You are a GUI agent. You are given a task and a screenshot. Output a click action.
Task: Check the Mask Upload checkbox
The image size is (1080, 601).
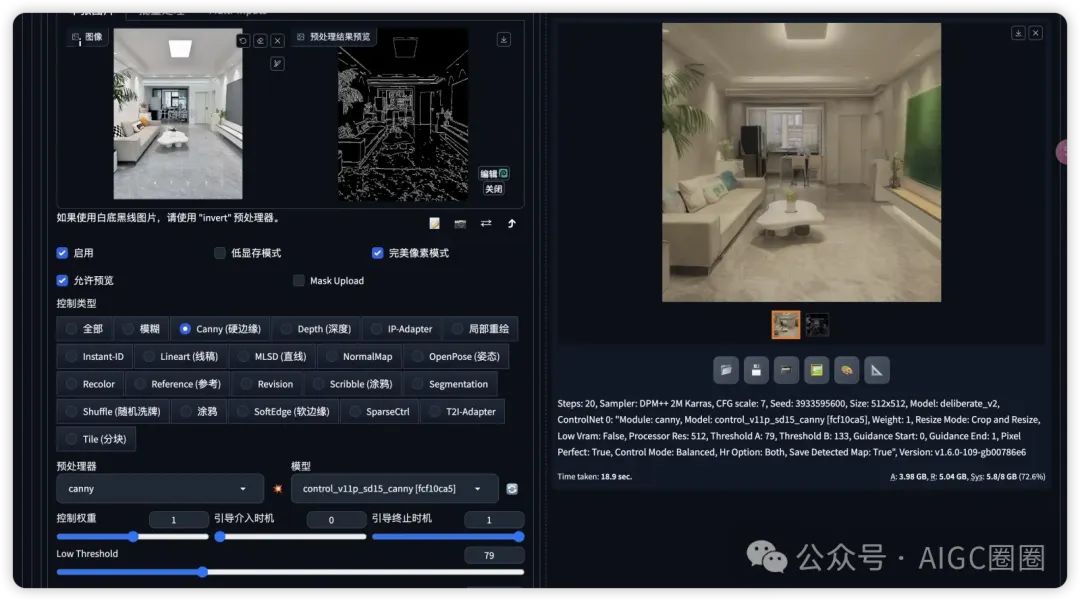tap(299, 281)
